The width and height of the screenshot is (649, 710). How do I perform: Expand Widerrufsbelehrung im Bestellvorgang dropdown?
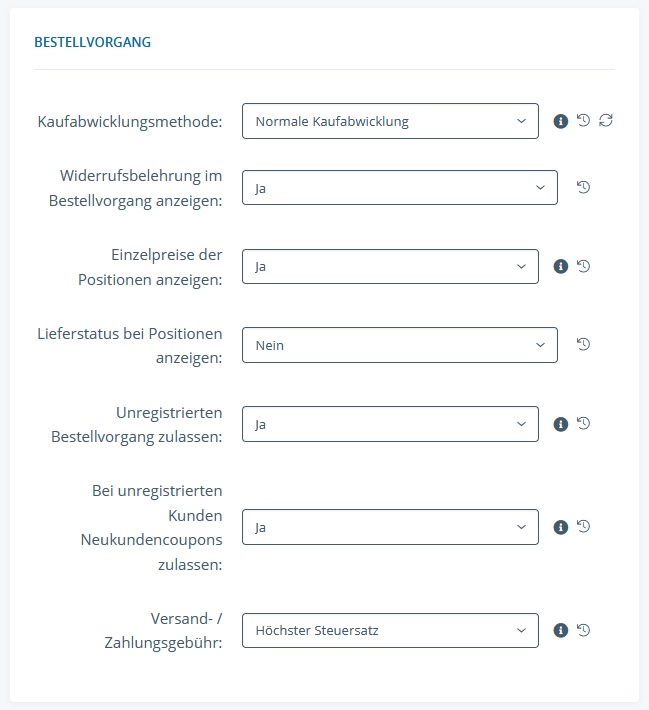(399, 187)
